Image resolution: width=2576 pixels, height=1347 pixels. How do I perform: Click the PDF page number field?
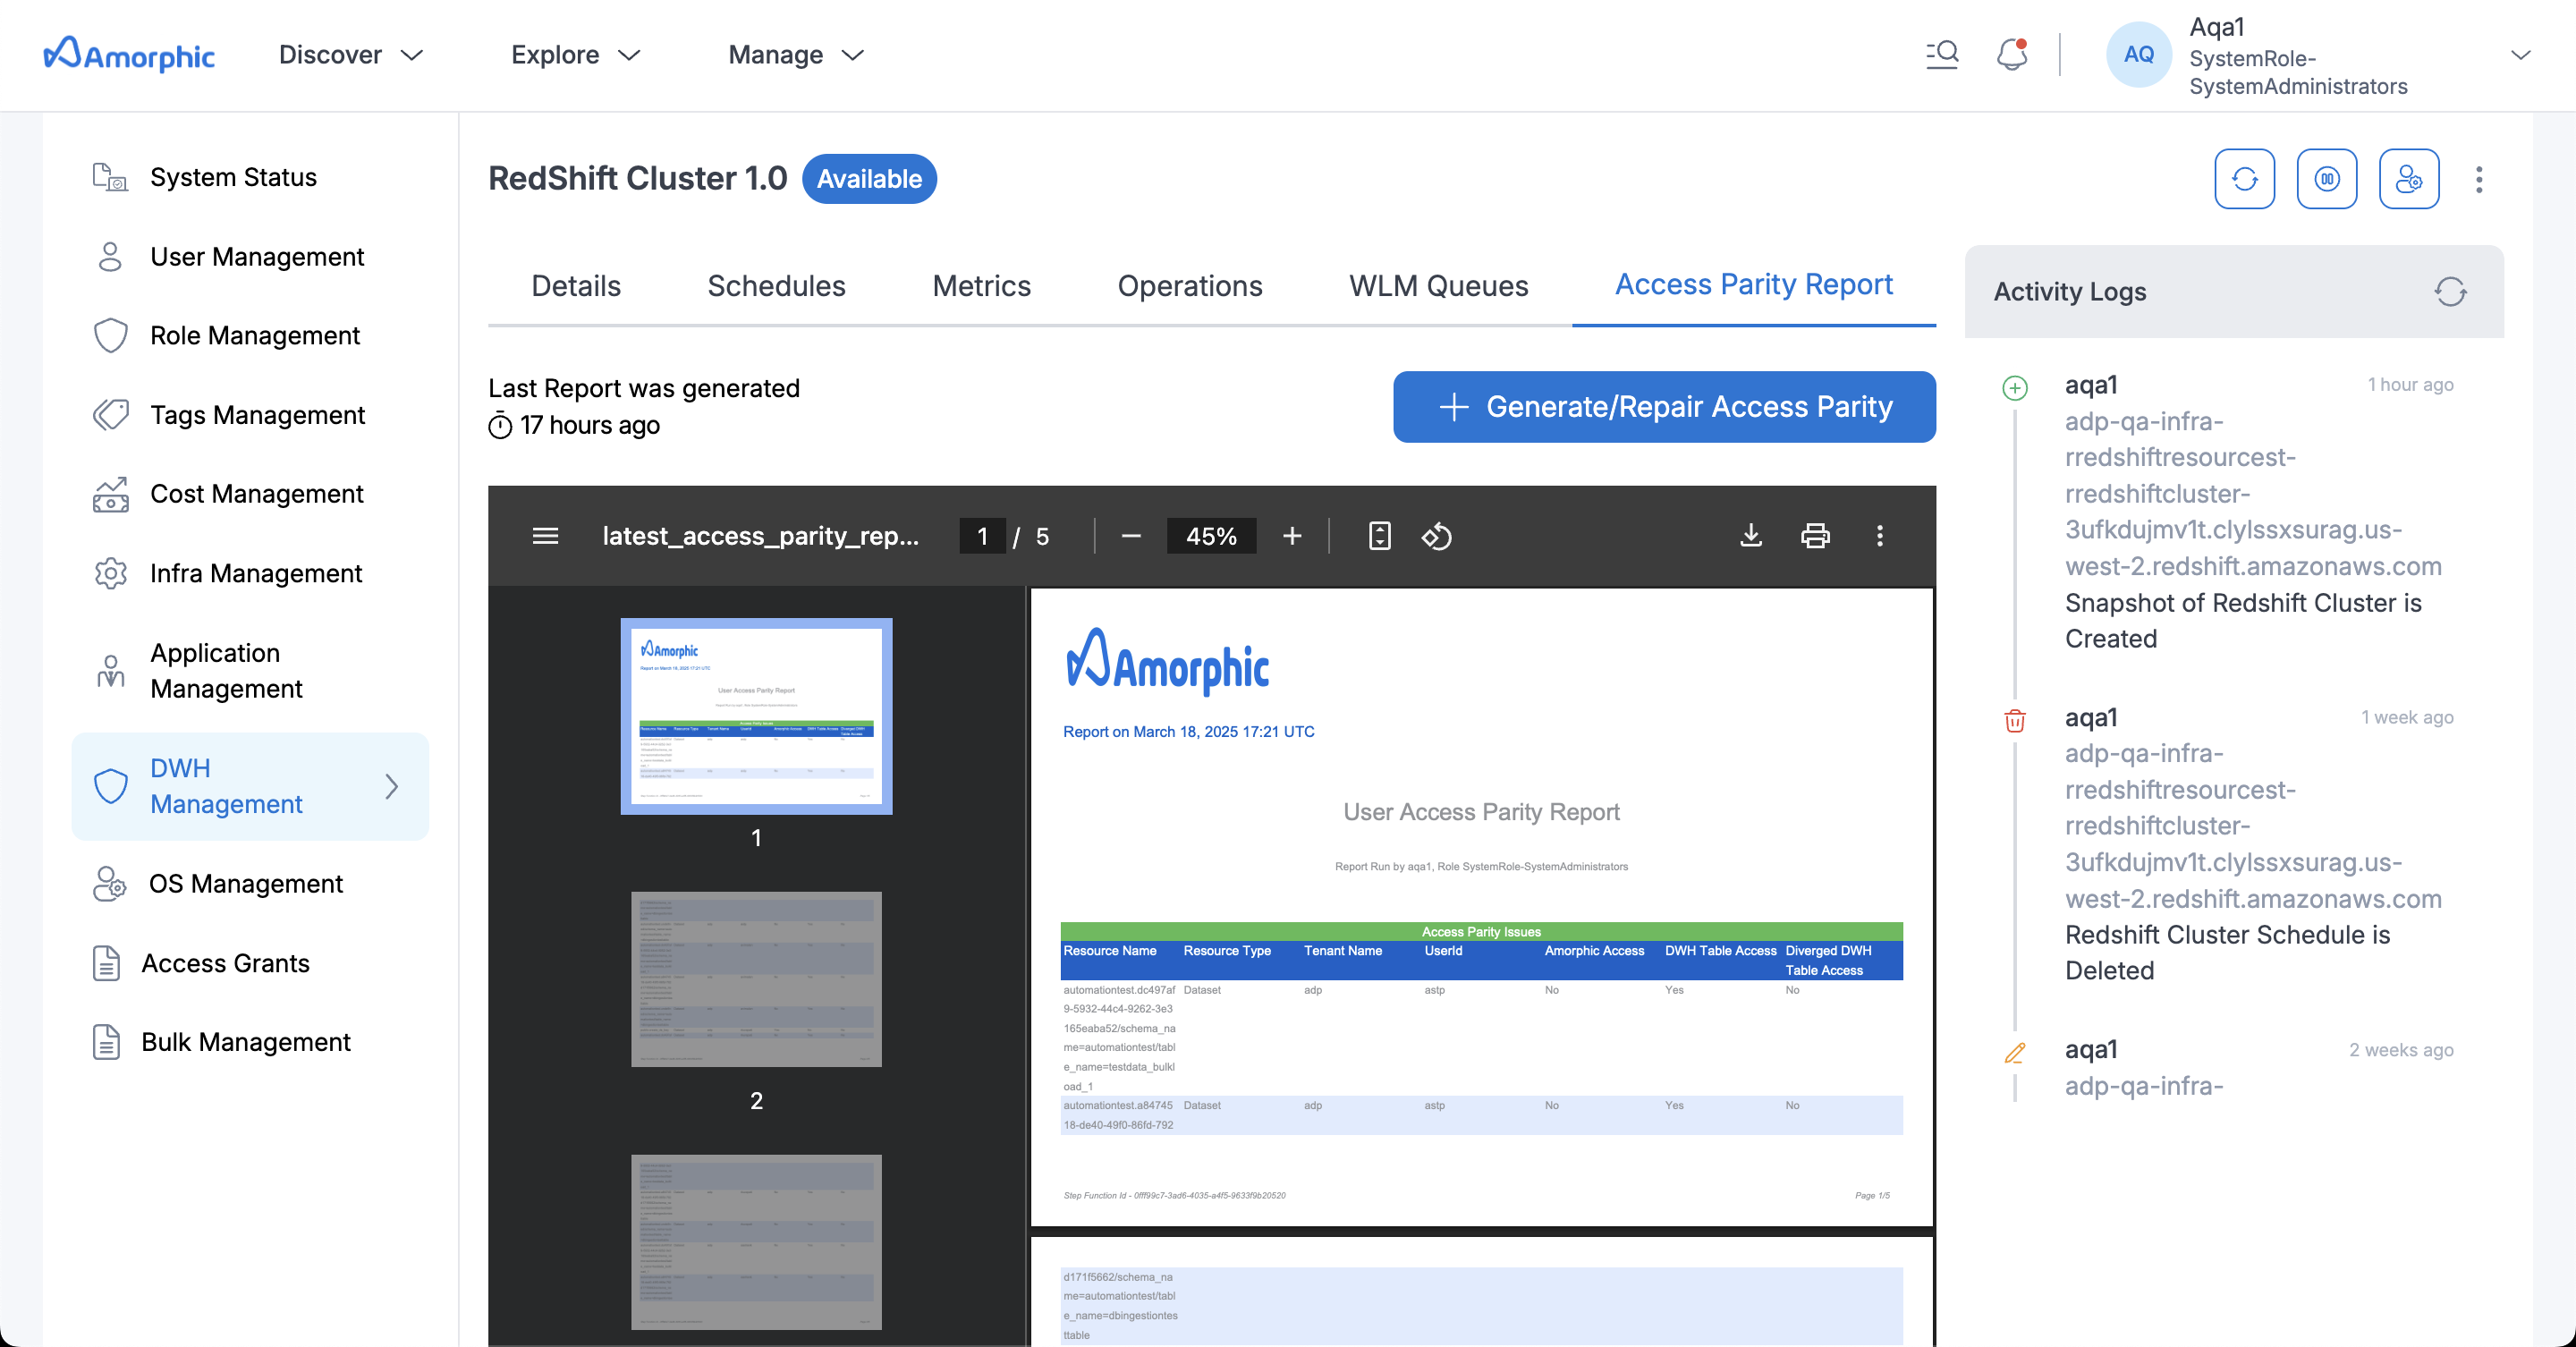(982, 536)
